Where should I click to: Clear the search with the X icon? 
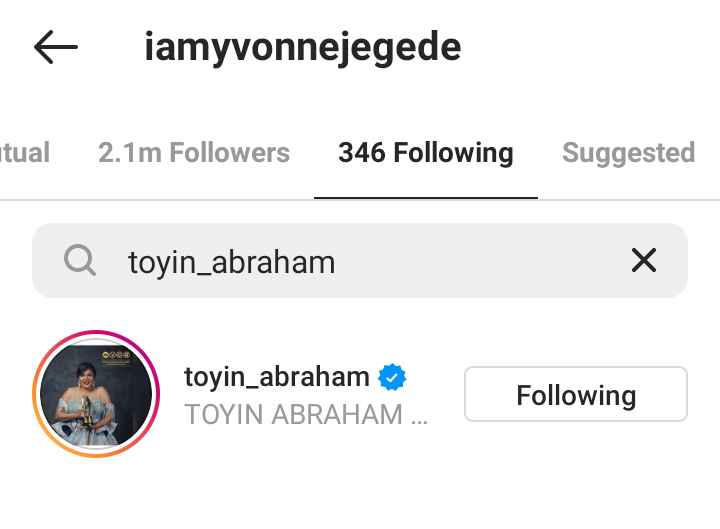click(x=644, y=260)
